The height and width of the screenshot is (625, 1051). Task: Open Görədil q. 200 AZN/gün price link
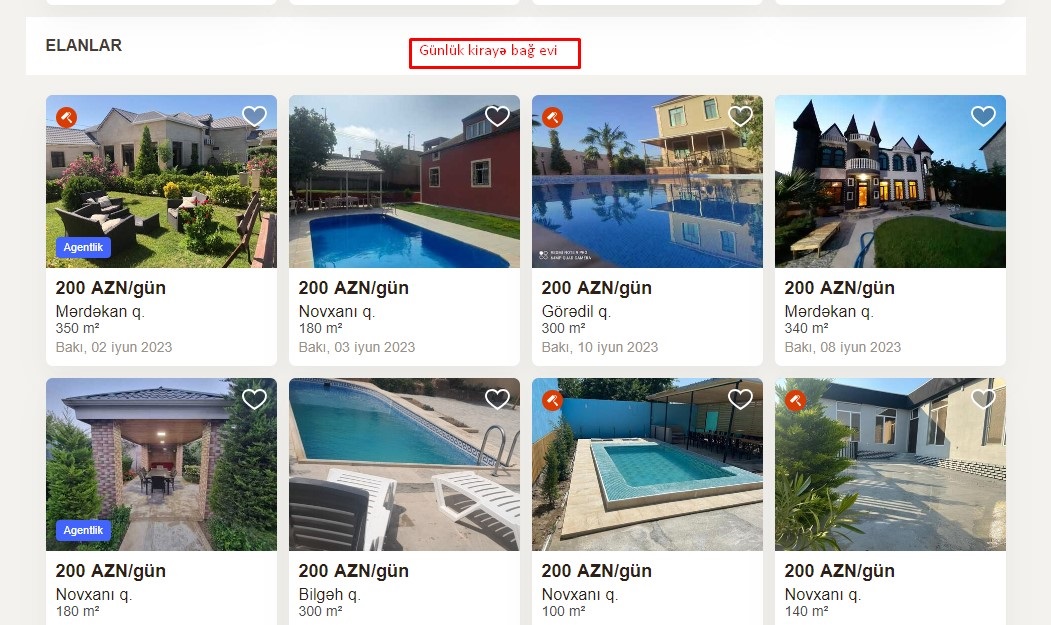click(597, 288)
